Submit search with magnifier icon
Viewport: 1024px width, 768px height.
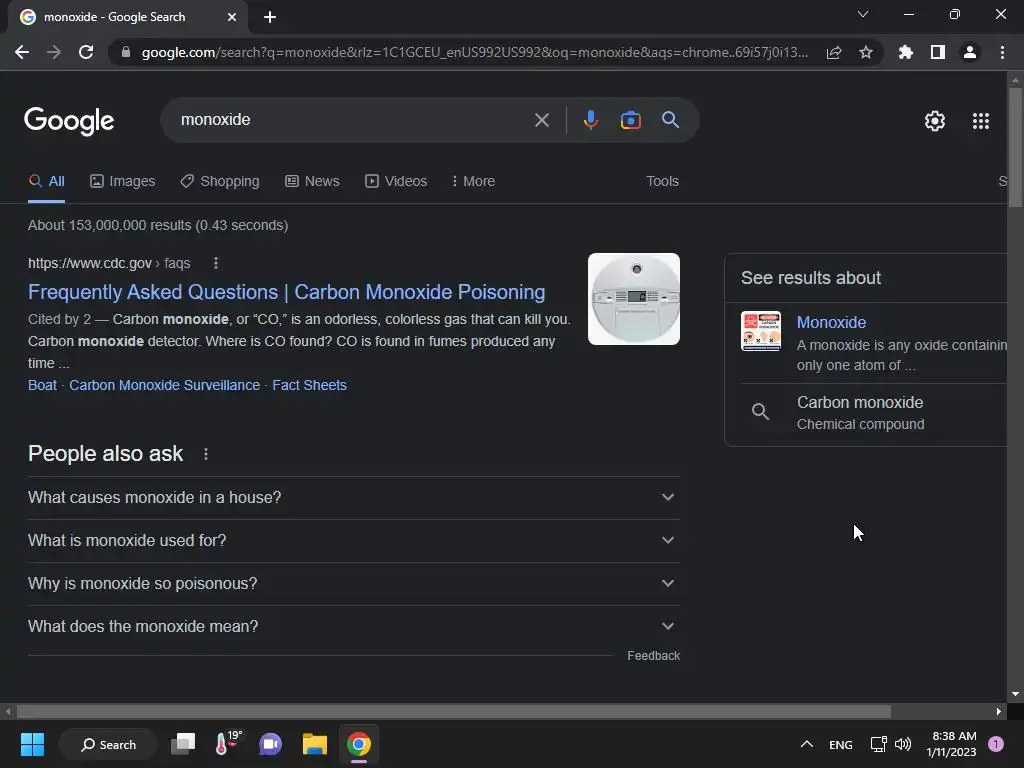[670, 120]
